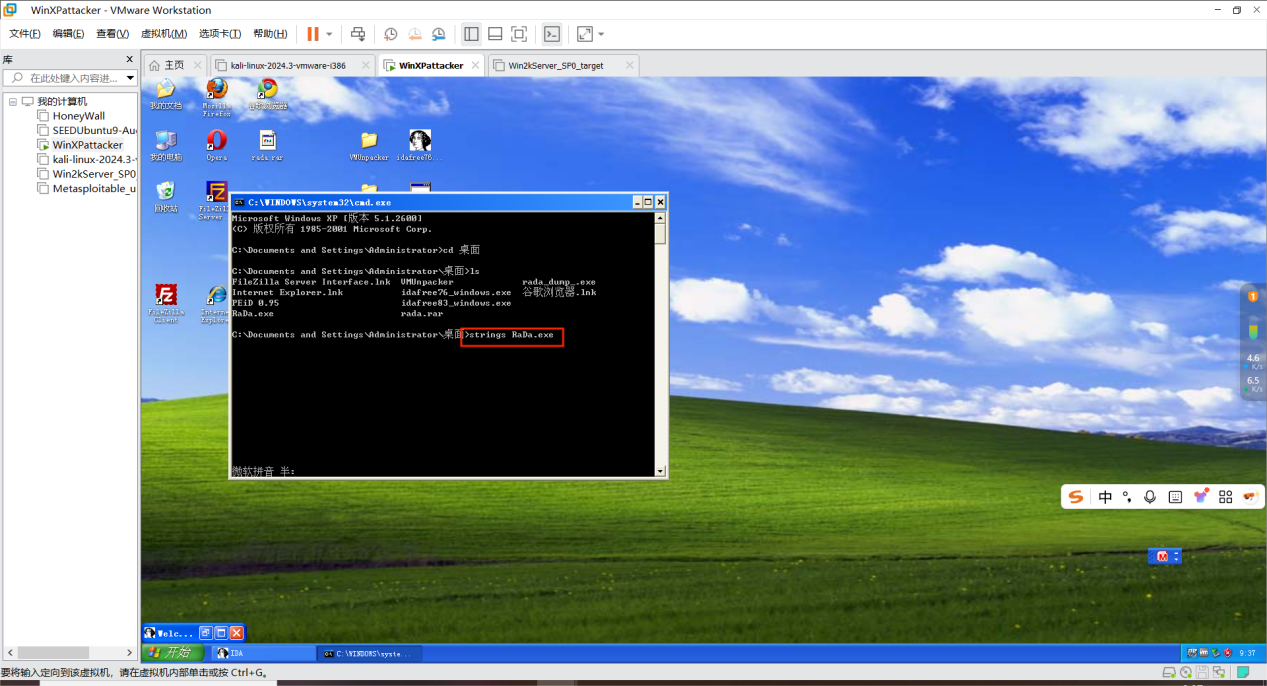This screenshot has width=1267, height=686.
Task: Pause the virtual machine with the orange pause icon
Action: 313,34
